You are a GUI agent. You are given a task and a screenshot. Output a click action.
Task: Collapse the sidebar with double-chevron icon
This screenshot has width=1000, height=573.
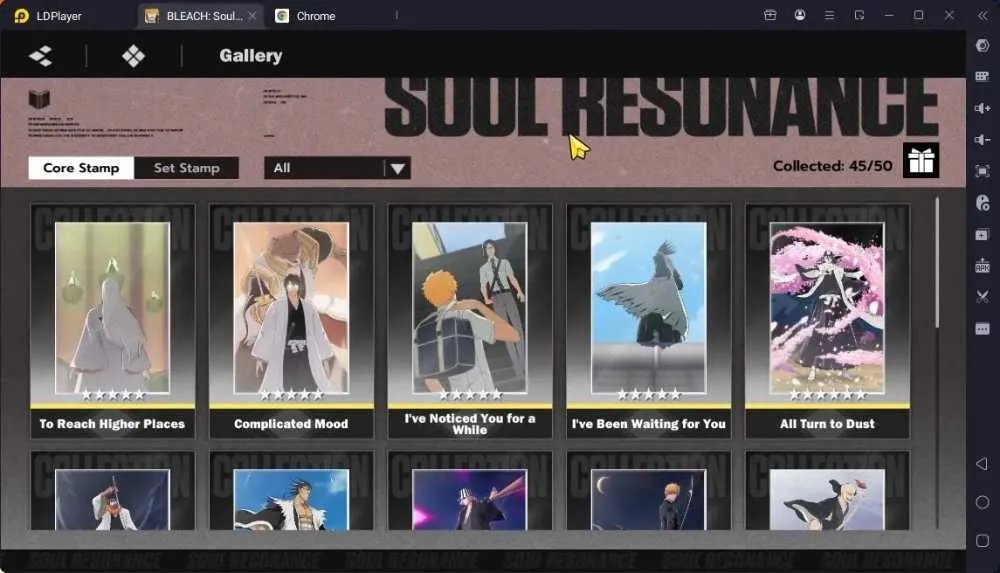click(x=982, y=15)
